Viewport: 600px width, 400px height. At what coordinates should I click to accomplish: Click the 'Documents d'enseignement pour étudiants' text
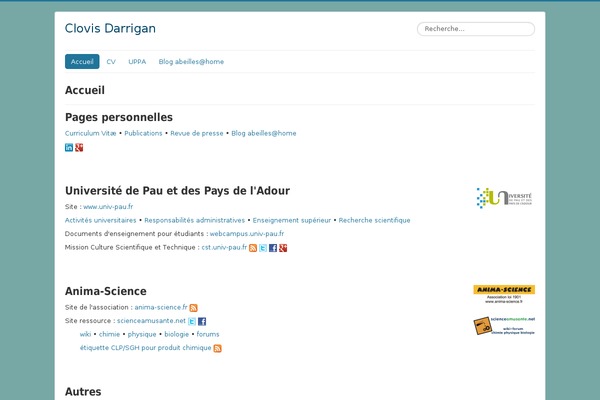134,234
